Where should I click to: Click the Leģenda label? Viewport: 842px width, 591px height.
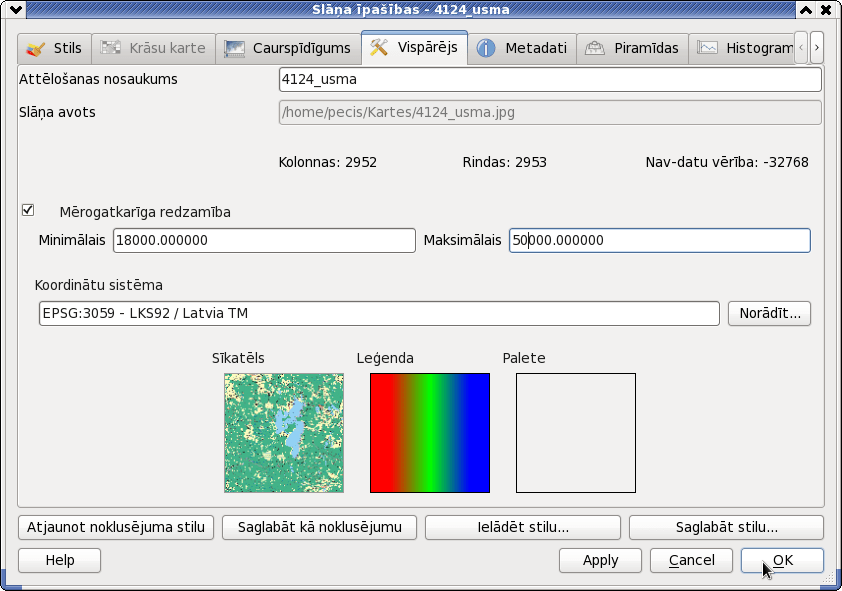(385, 359)
